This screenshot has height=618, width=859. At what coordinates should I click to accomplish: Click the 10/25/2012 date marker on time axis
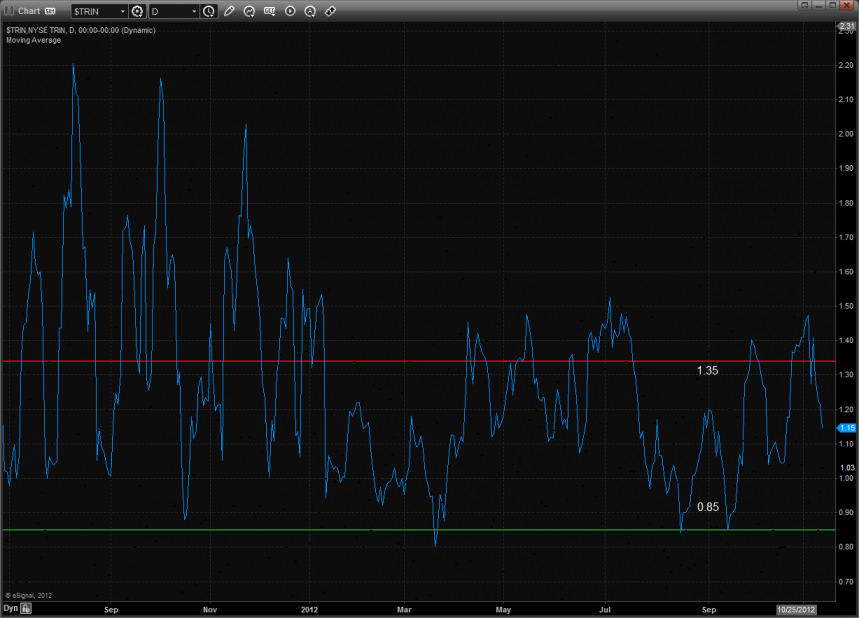(797, 607)
